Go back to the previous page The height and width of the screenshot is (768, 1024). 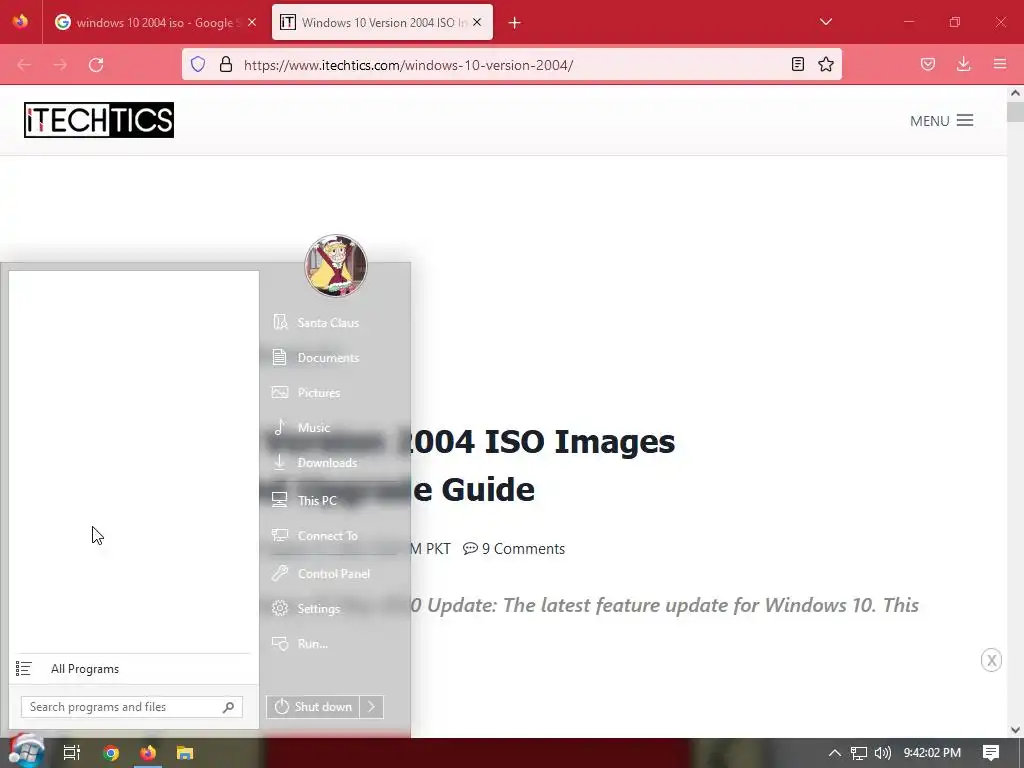[x=24, y=65]
